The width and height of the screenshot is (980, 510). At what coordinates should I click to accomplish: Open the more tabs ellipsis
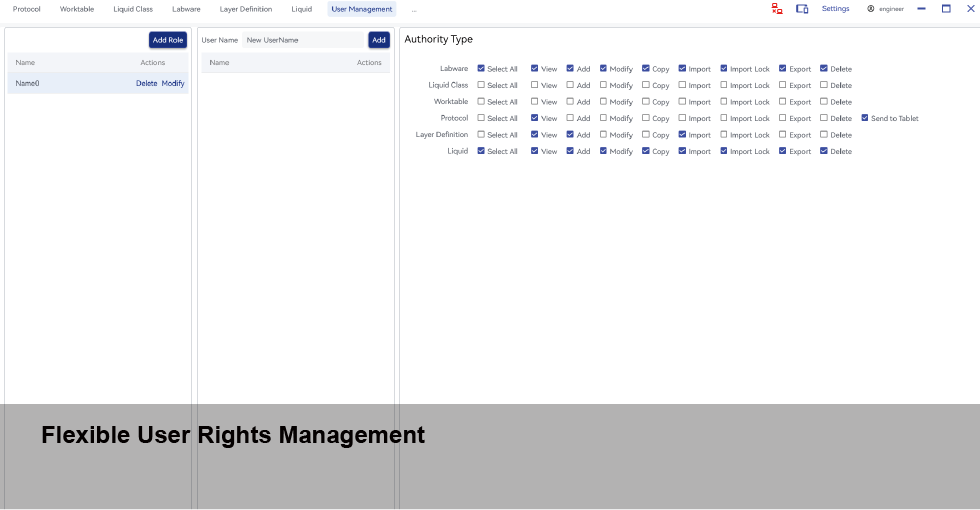pyautogui.click(x=413, y=9)
